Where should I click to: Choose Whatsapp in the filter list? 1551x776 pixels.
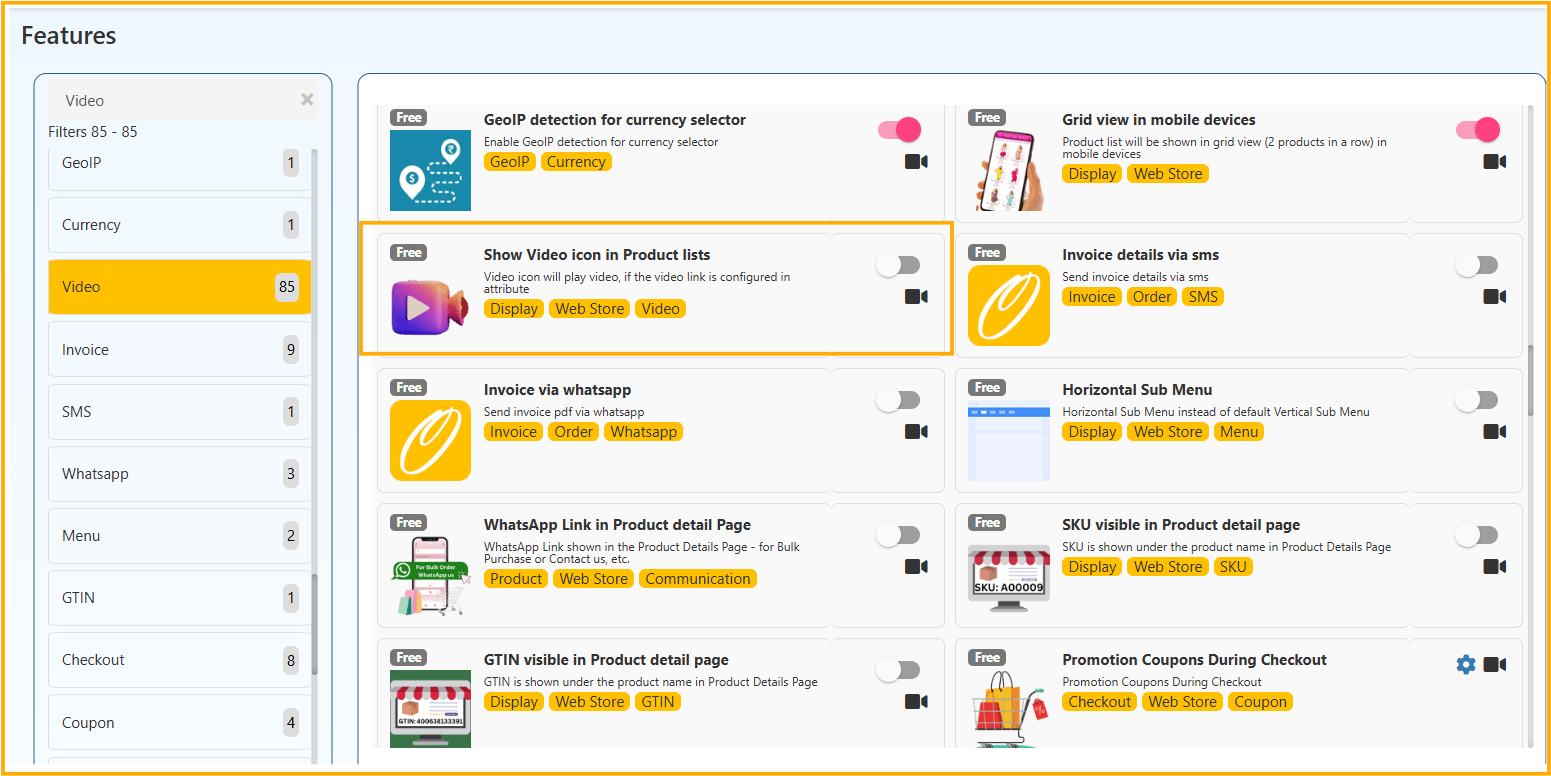[179, 474]
